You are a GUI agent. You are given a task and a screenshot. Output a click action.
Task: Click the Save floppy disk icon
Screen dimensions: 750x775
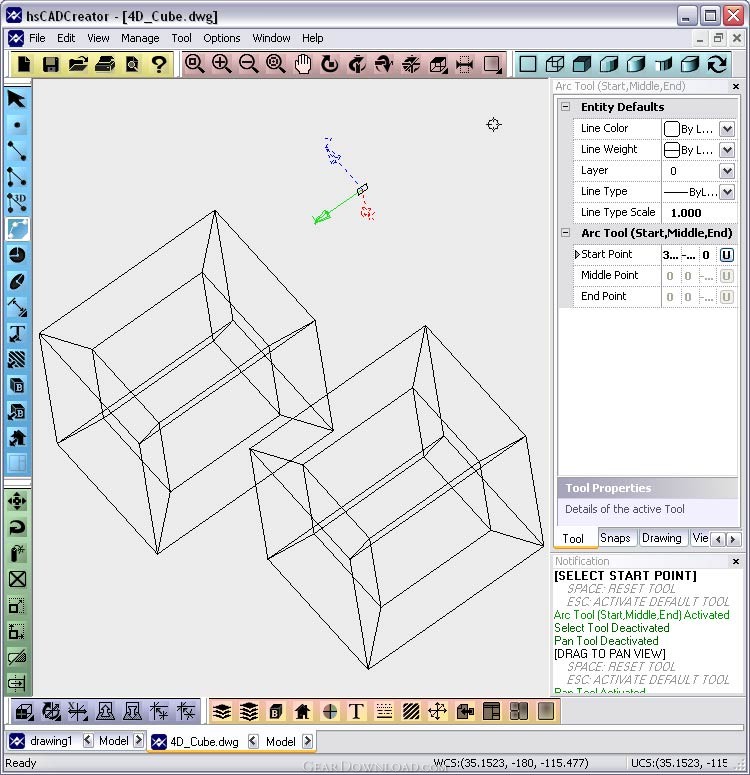point(50,64)
